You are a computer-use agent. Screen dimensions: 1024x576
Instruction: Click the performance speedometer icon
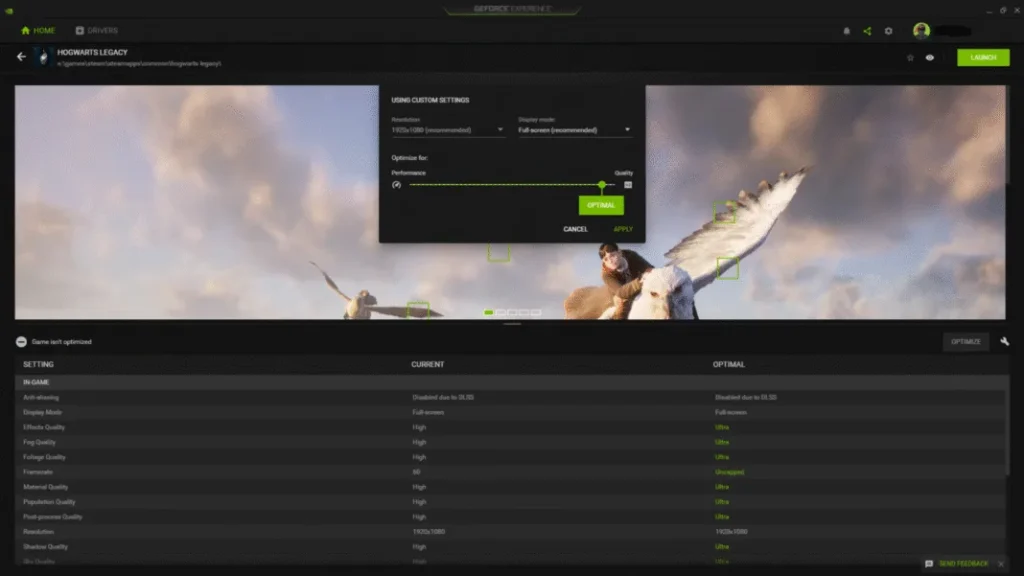396,185
